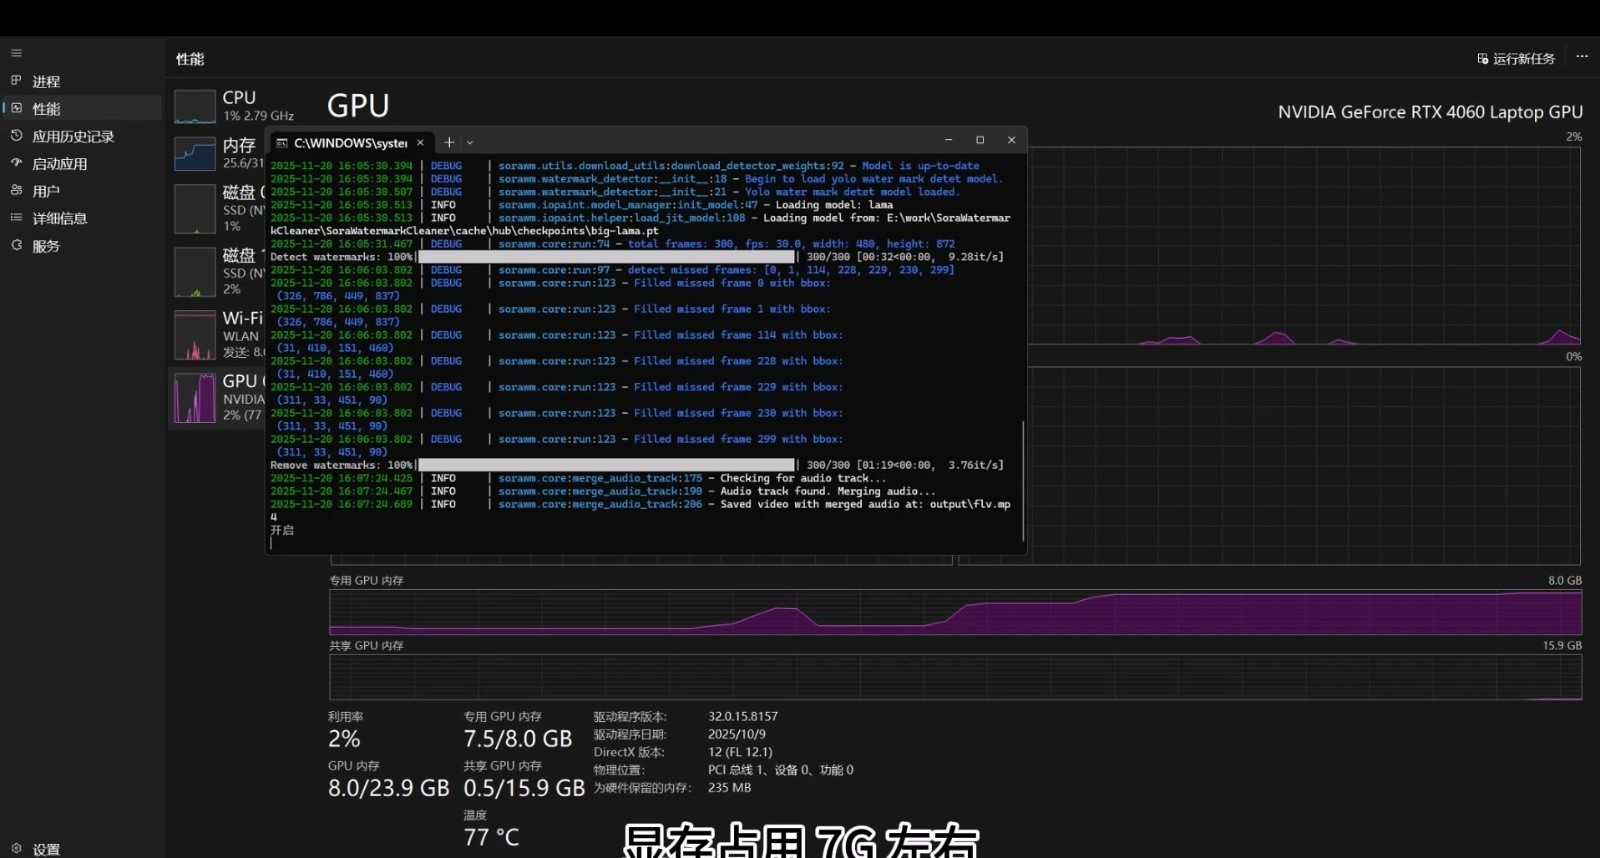Close the terminal tab with its X
This screenshot has height=858, width=1600.
pos(420,143)
